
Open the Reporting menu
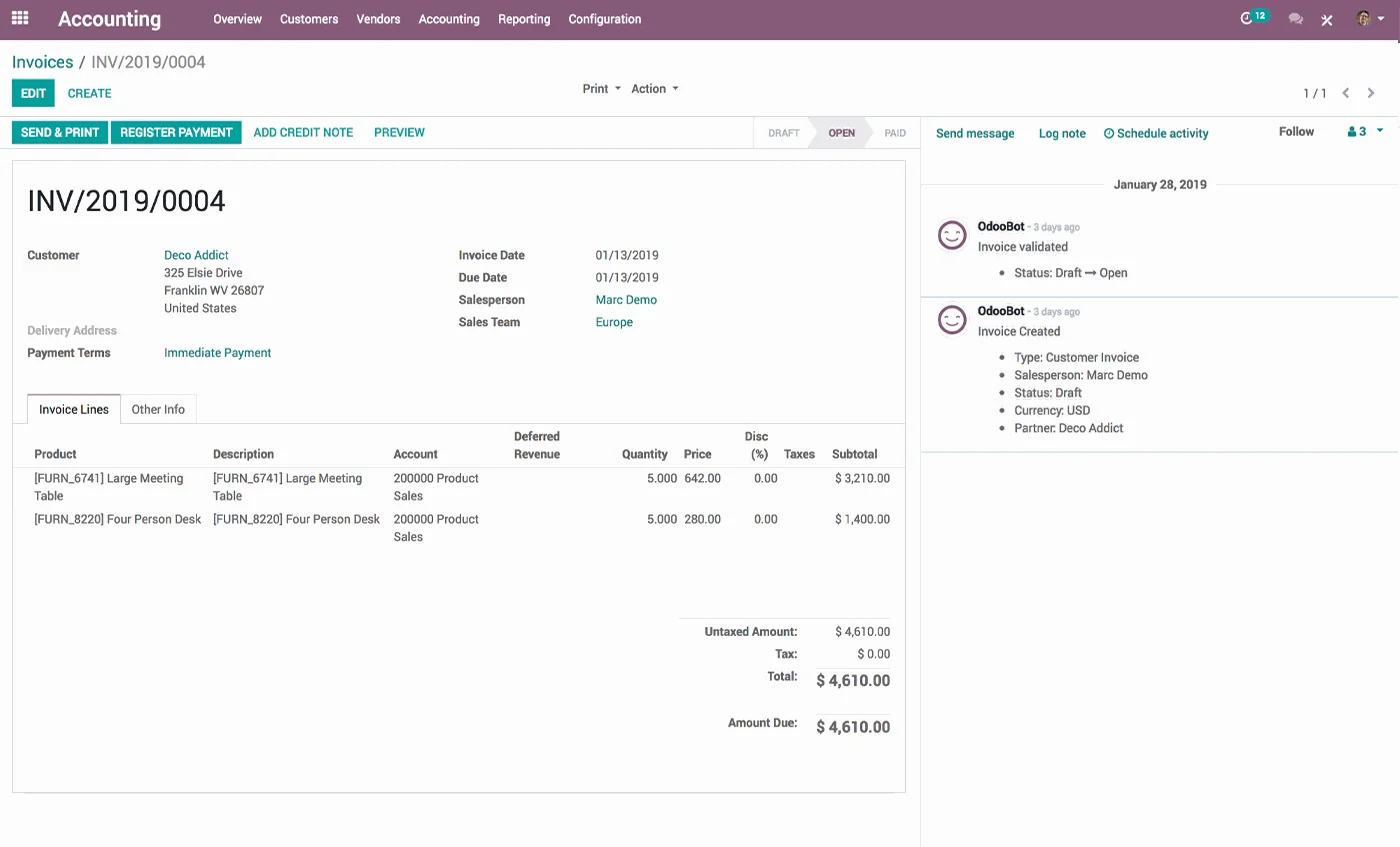524,18
